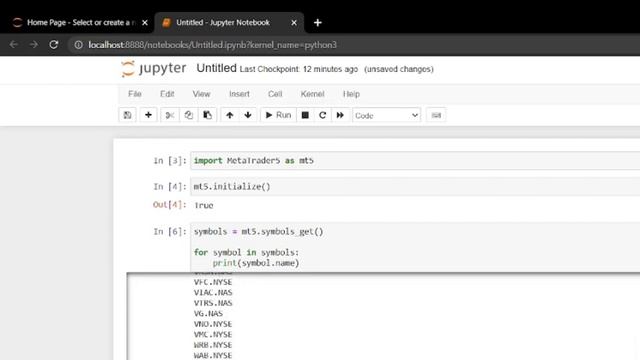Viewport: 640px width, 360px height.
Task: Open the command palette keyboard icon
Action: click(x=436, y=115)
